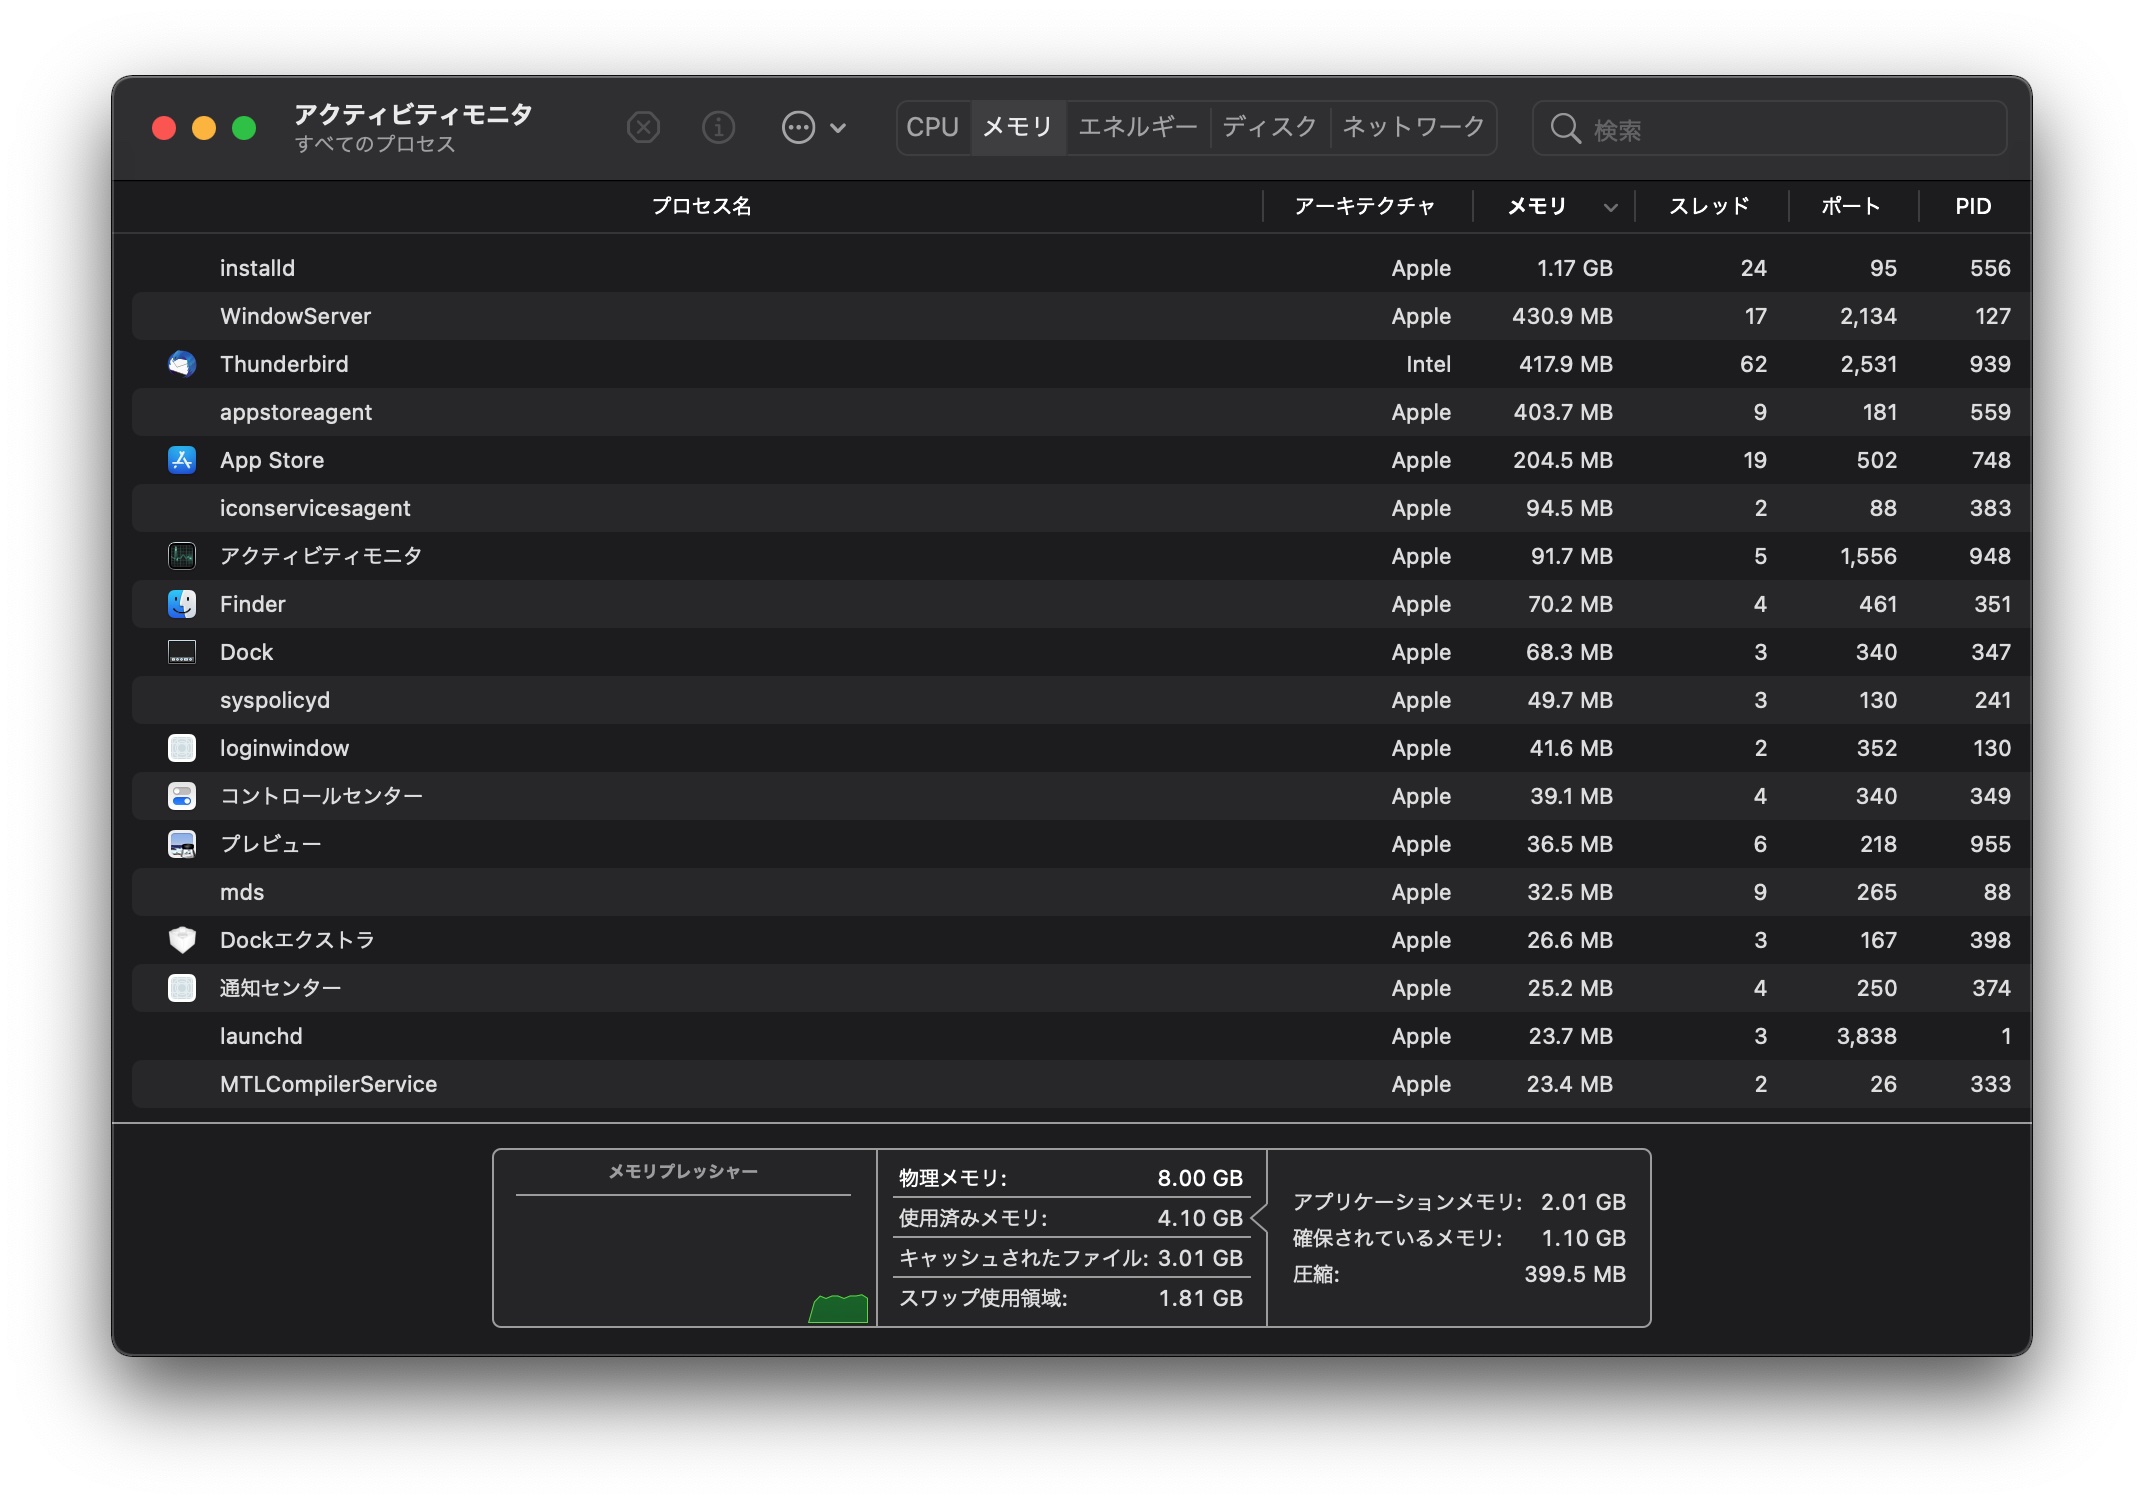Select the Thunderbird app icon

click(182, 364)
